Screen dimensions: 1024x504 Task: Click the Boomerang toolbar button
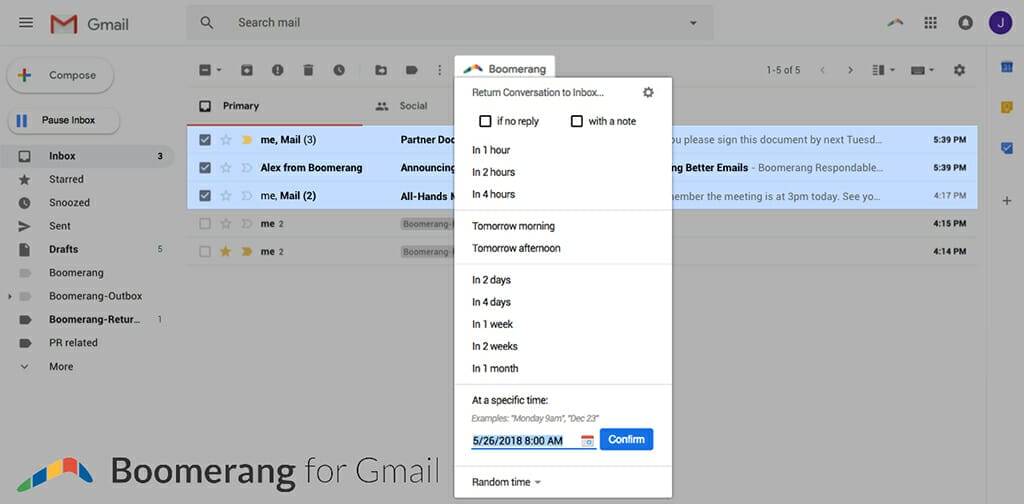(x=505, y=69)
